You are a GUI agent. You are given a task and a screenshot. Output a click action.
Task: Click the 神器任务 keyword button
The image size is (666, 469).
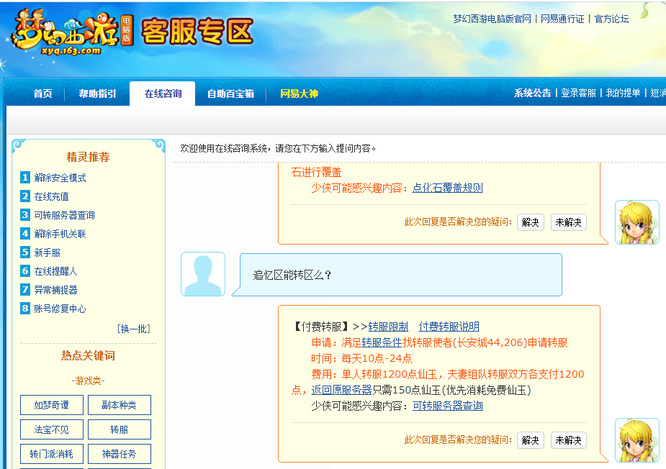119,454
